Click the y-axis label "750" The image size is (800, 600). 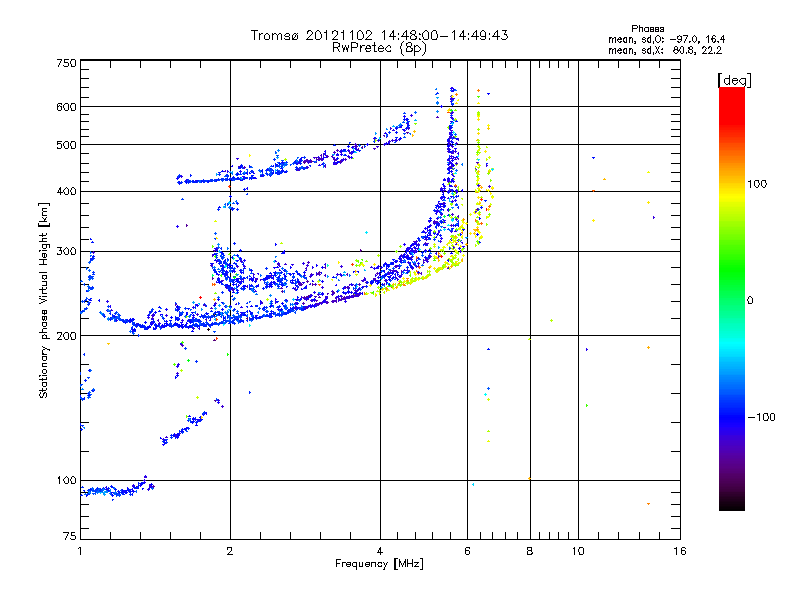click(x=66, y=63)
